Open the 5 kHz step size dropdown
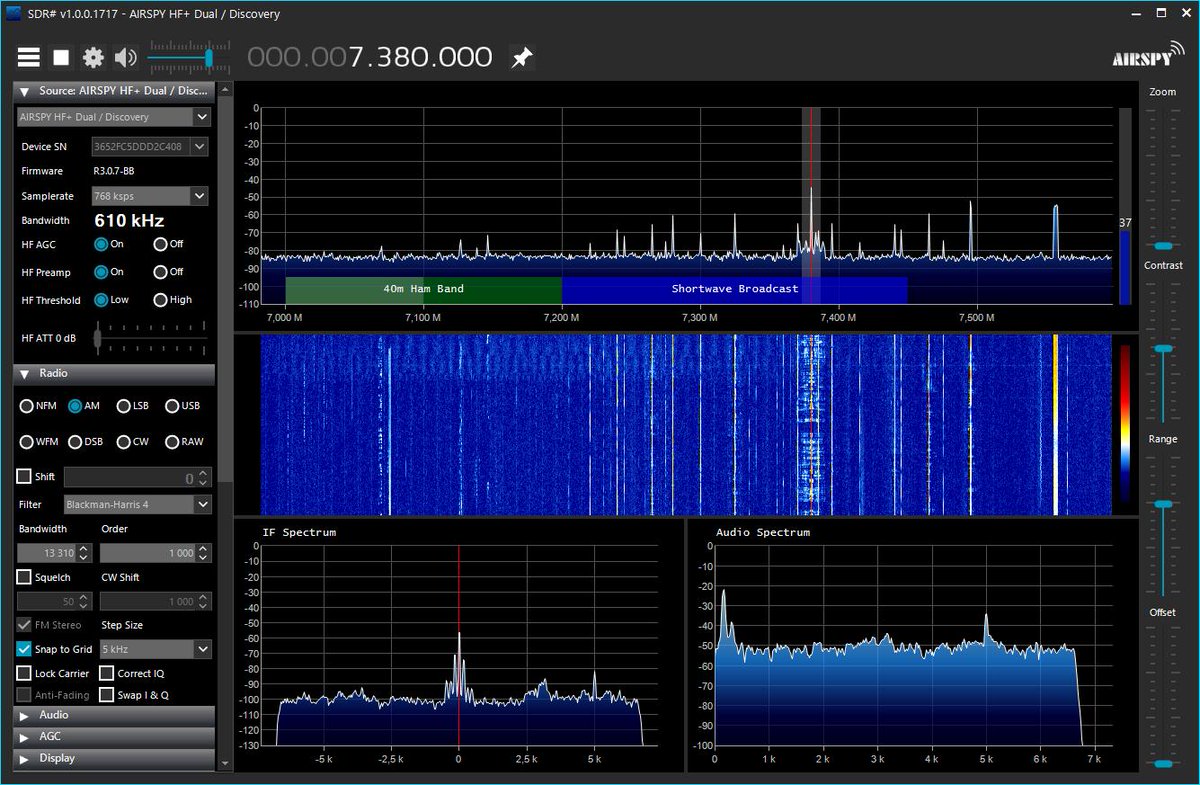This screenshot has width=1200, height=785. (155, 649)
